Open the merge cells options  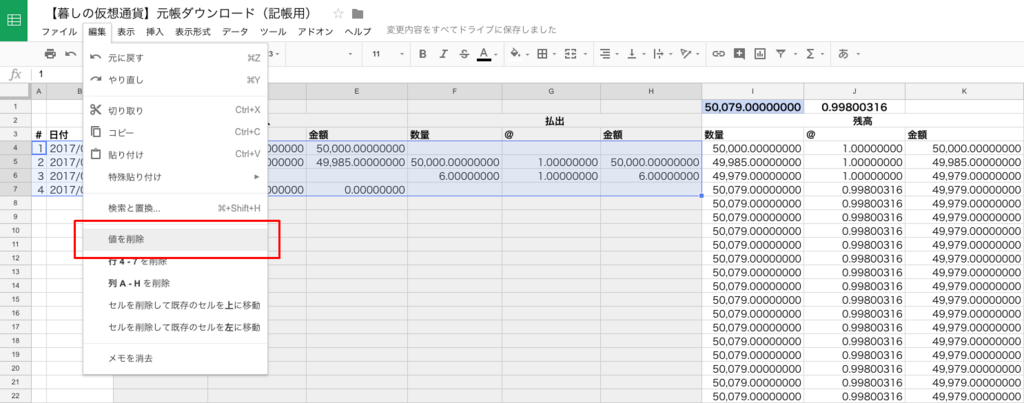click(x=573, y=54)
